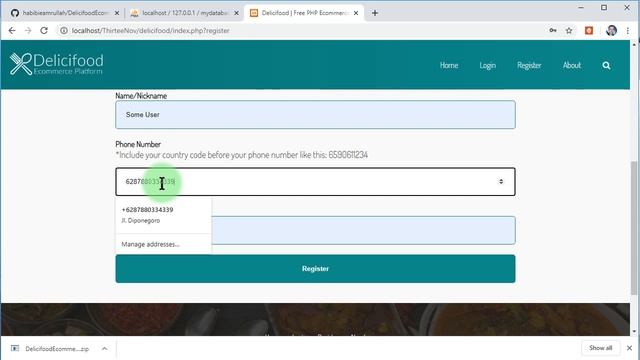The image size is (640, 360).
Task: Go to Home in site navigation
Action: pos(449,65)
